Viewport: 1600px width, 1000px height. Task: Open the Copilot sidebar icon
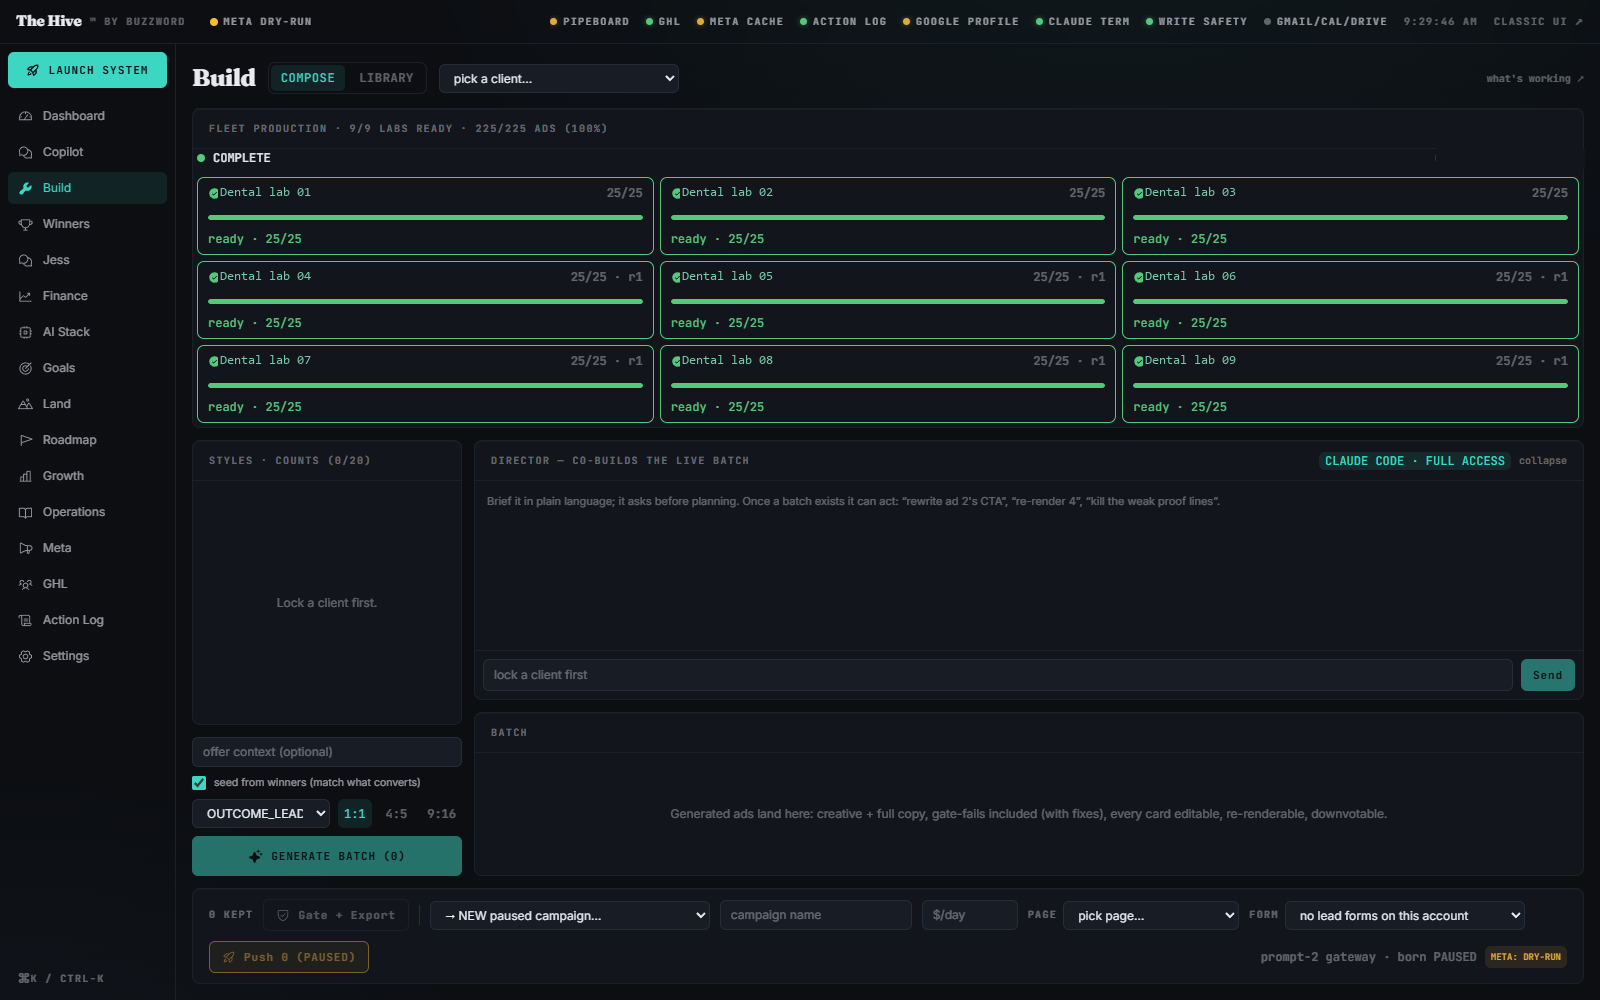point(26,152)
